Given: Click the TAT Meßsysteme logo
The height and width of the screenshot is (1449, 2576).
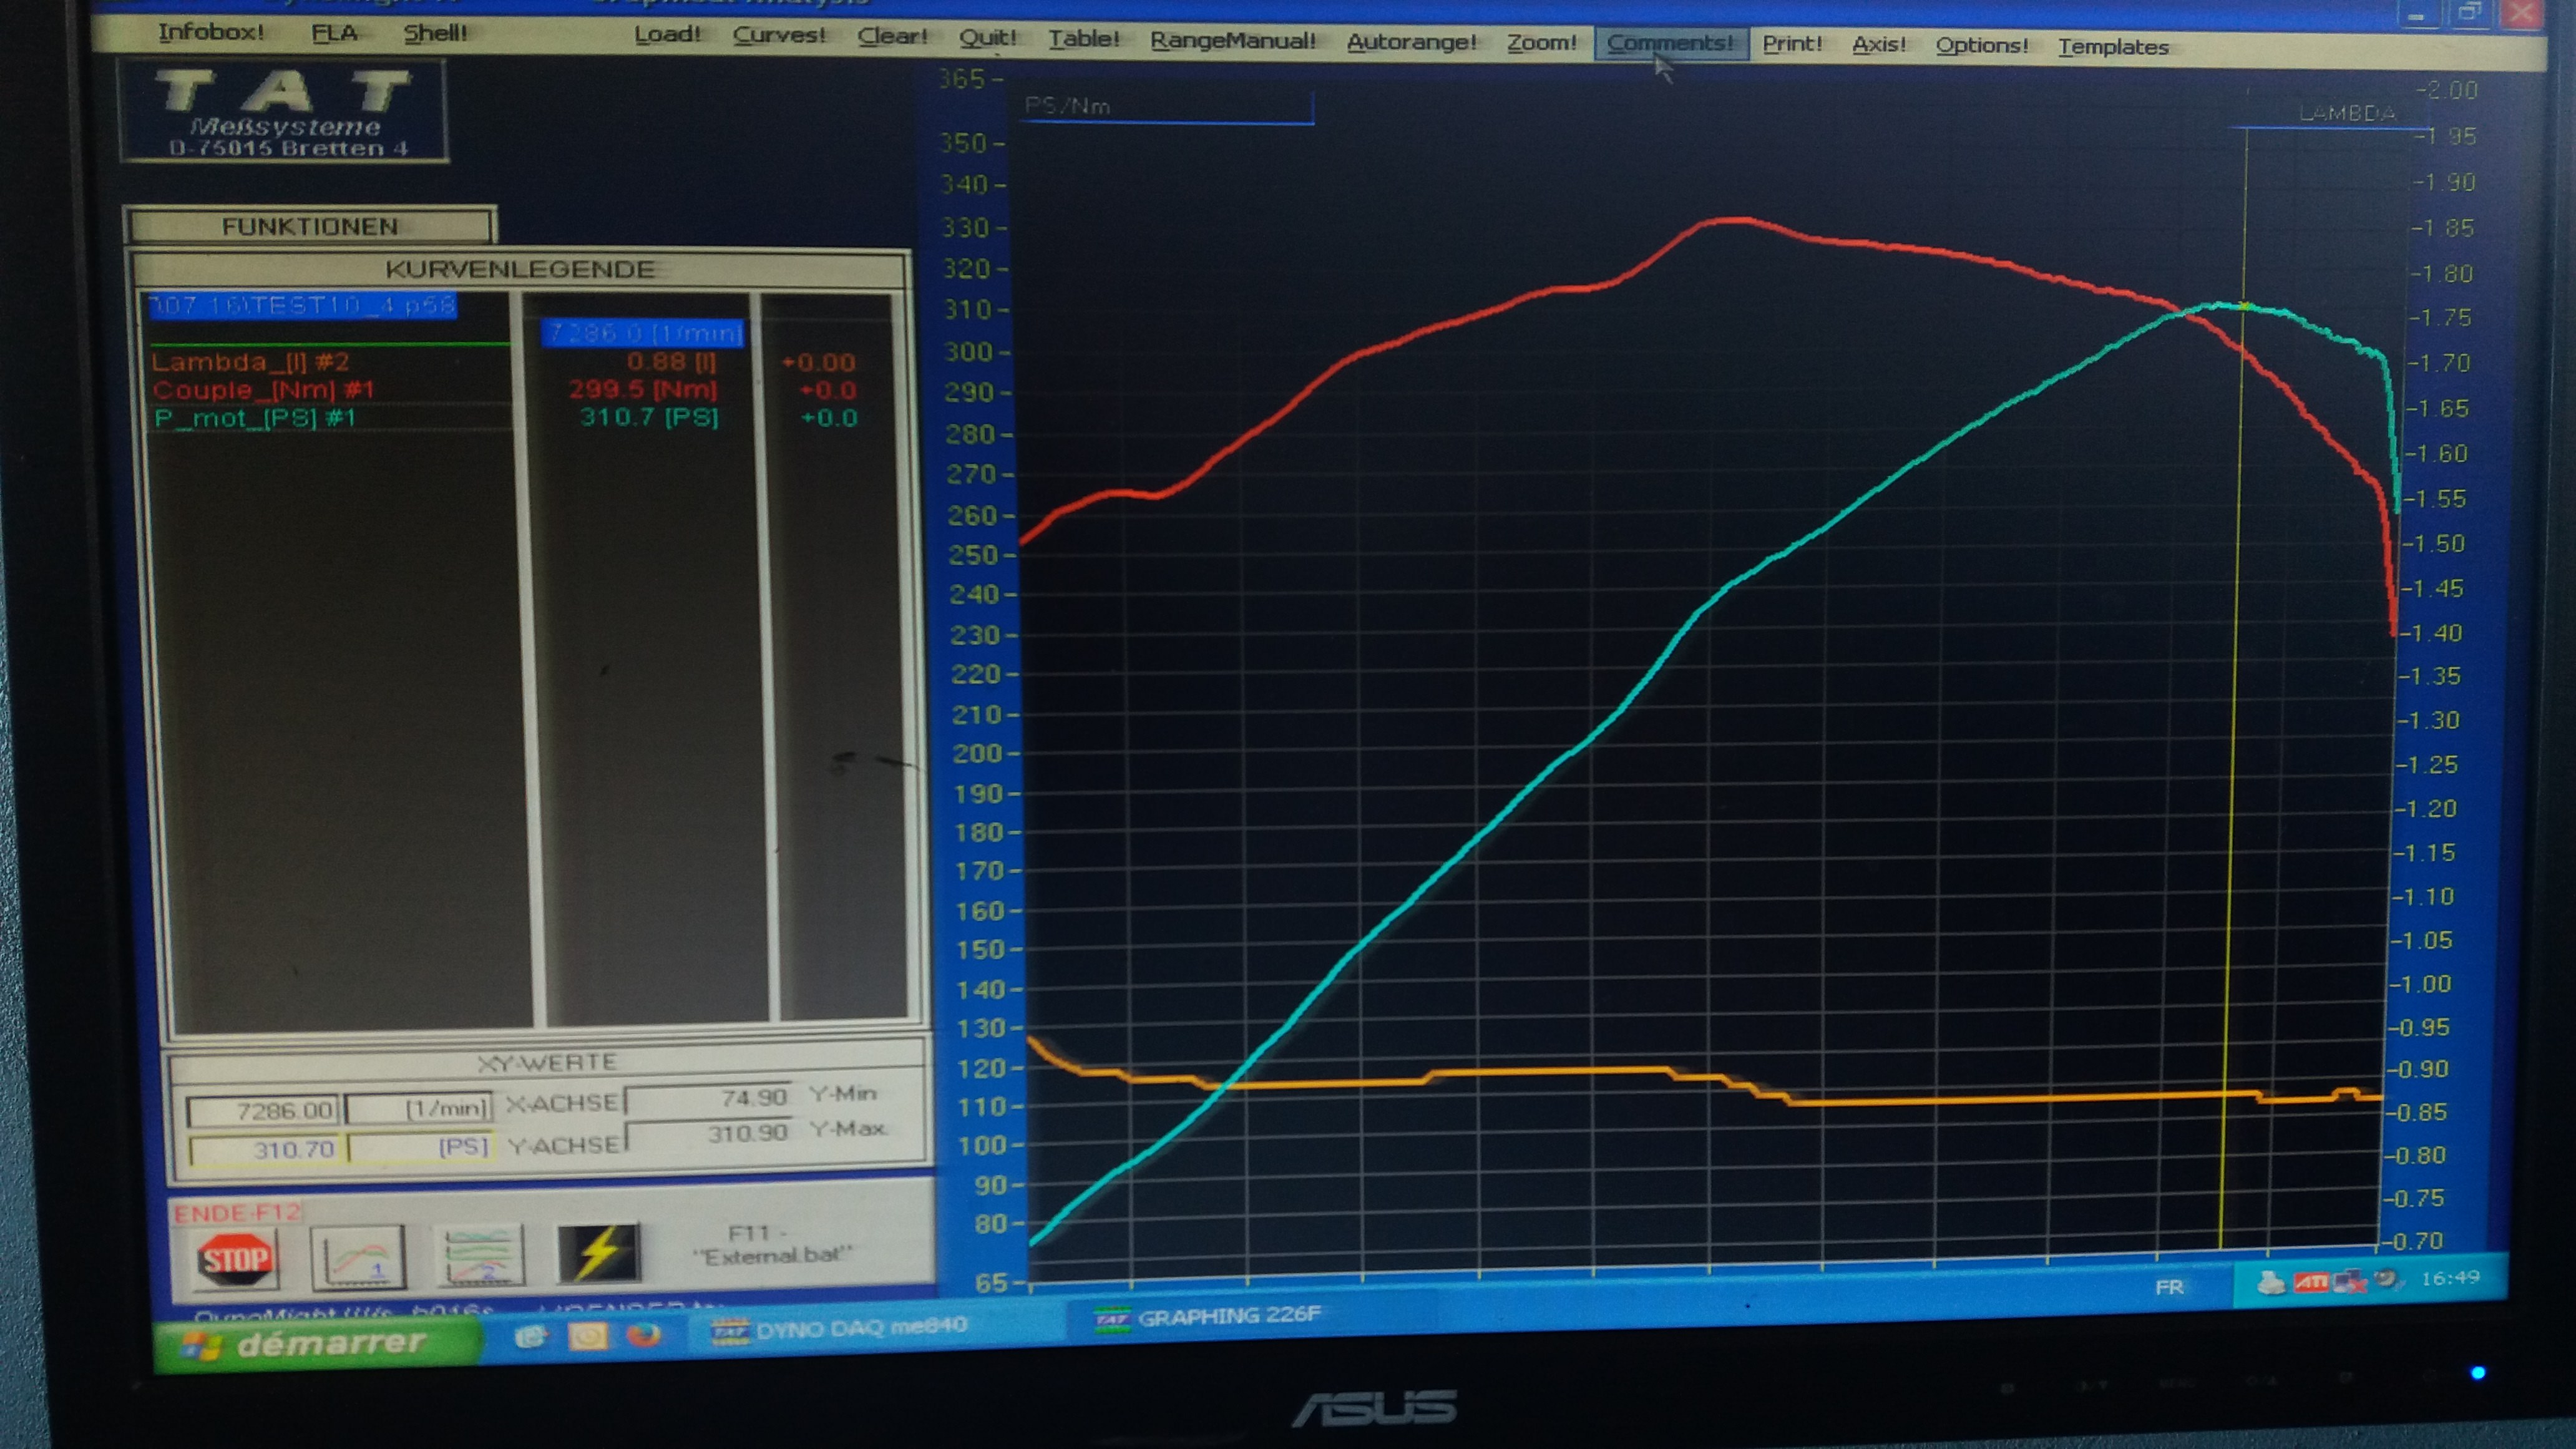Looking at the screenshot, I should (283, 111).
